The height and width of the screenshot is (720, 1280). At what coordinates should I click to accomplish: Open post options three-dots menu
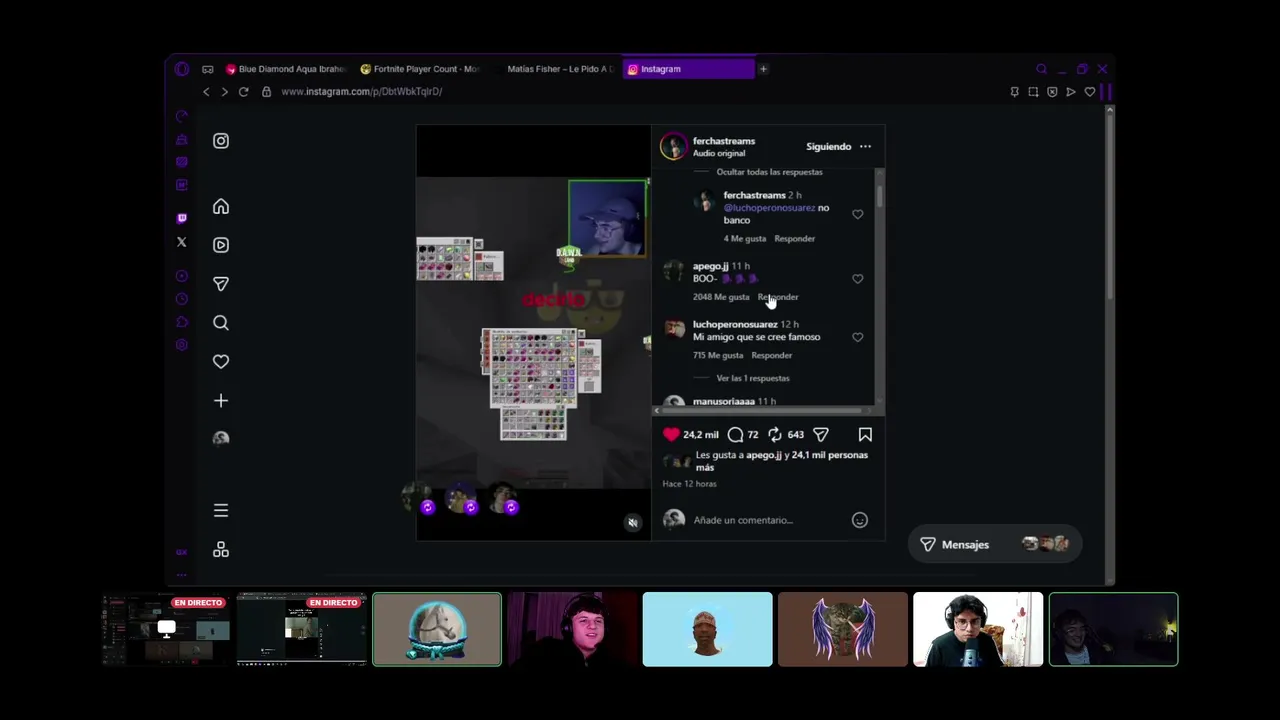pyautogui.click(x=865, y=147)
